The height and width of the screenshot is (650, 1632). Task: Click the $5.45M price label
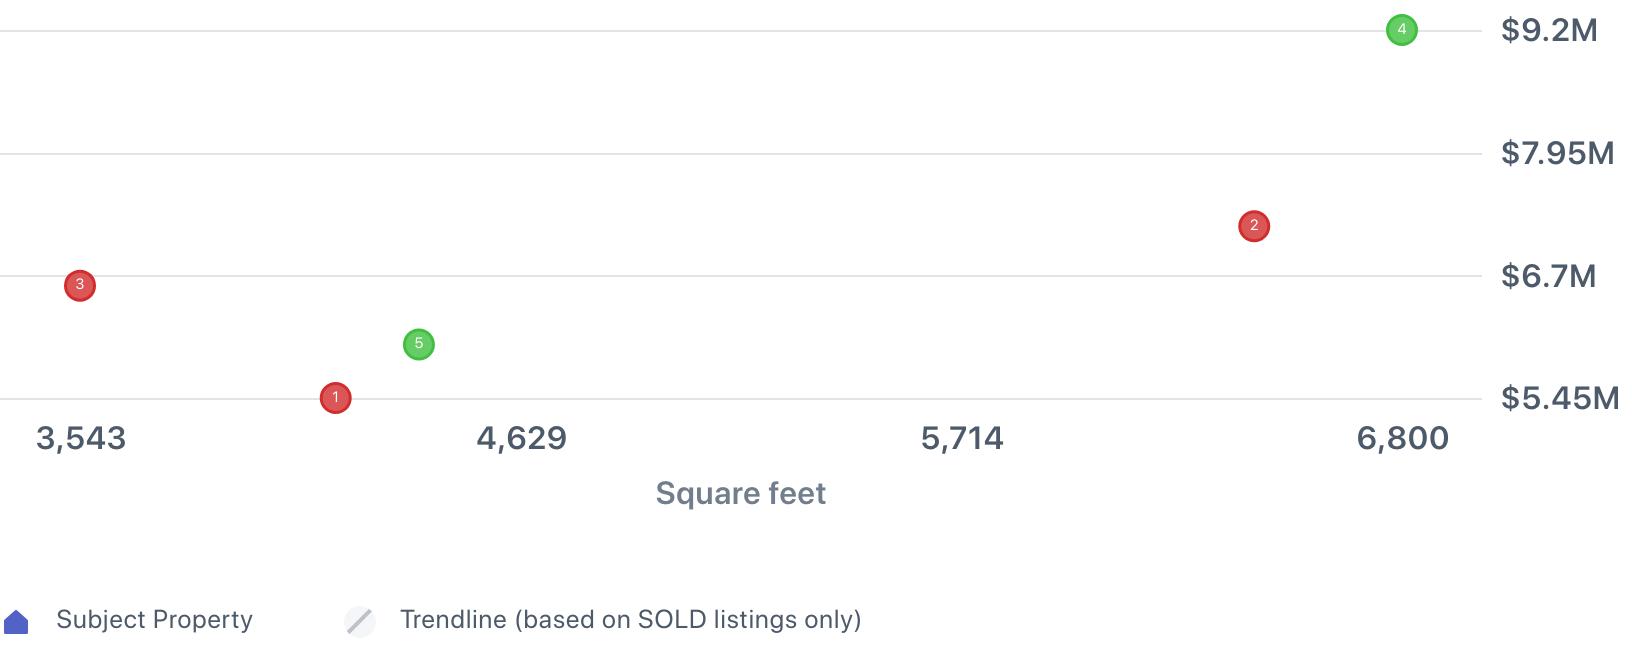click(x=1559, y=398)
